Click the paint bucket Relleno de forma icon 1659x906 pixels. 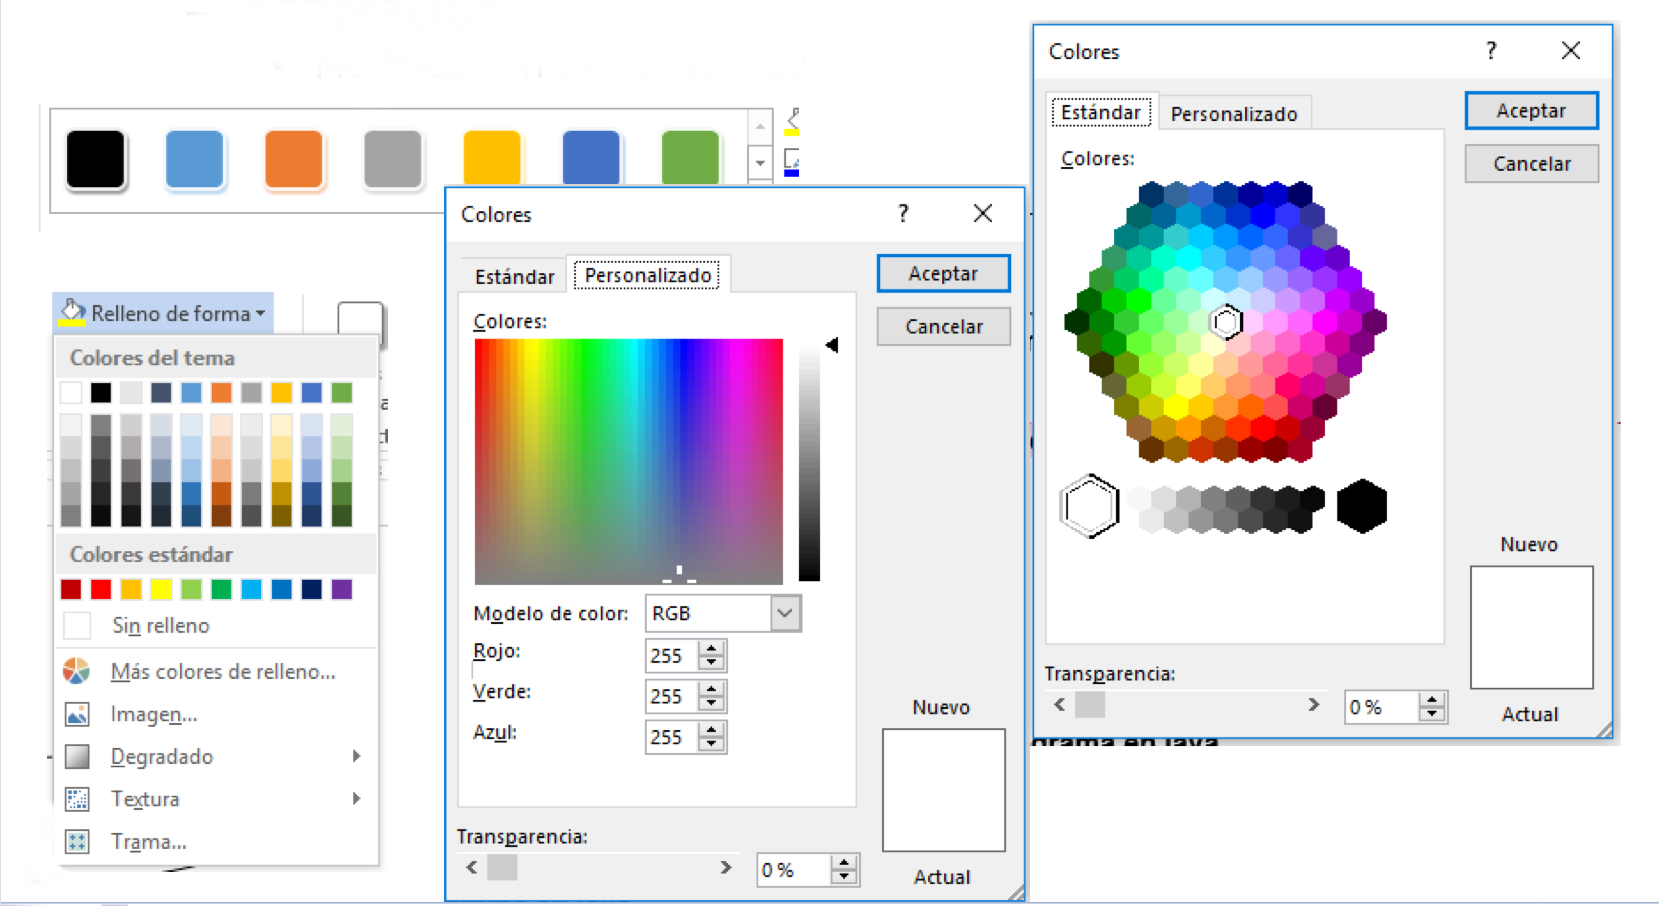click(72, 312)
